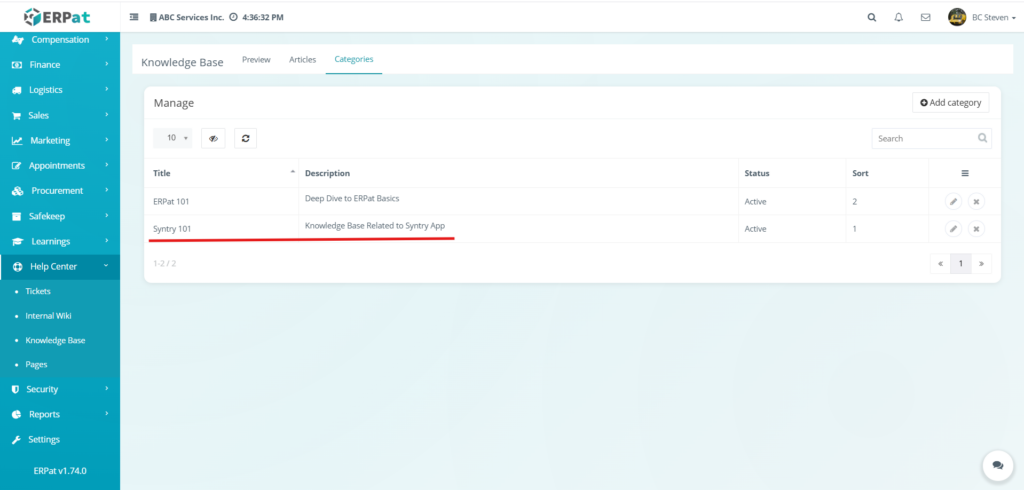Screen dimensions: 1024x490
Task: Open the notifications bell
Action: (898, 17)
